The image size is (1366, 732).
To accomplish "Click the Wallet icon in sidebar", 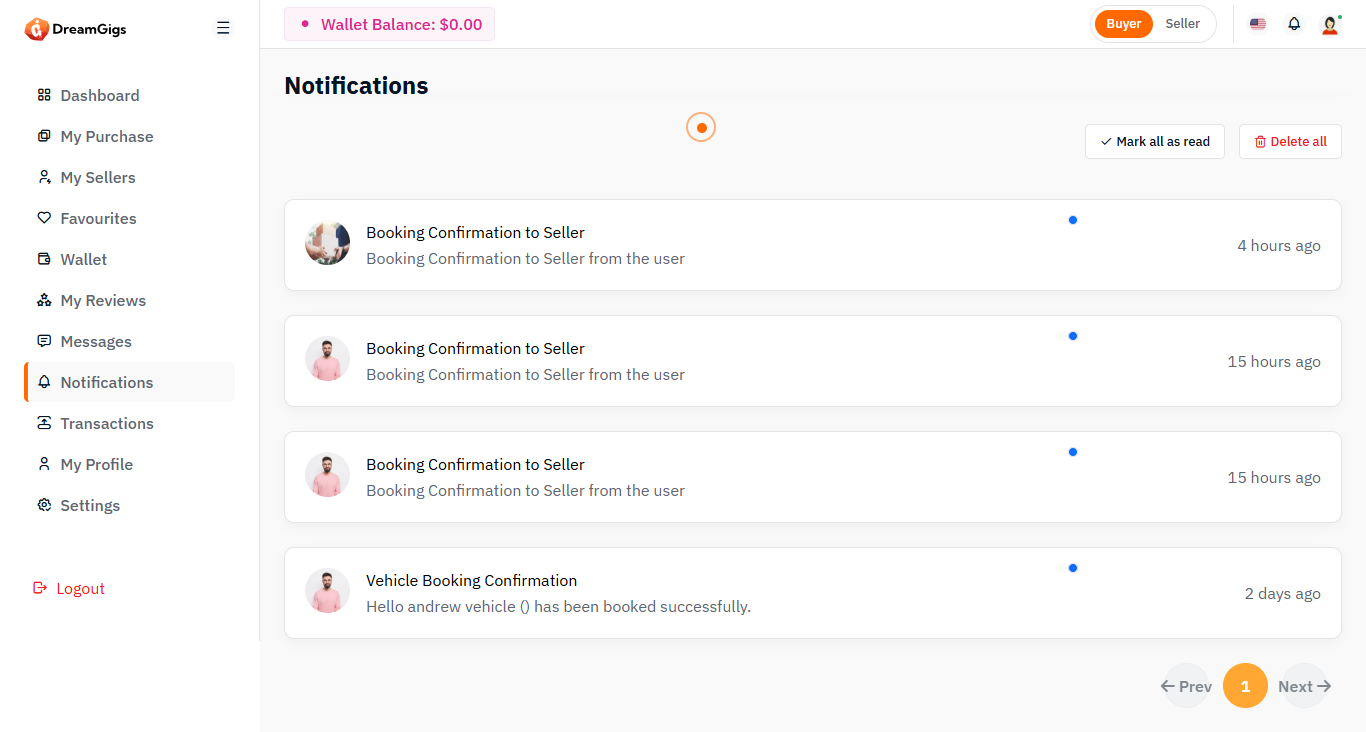I will pyautogui.click(x=44, y=259).
